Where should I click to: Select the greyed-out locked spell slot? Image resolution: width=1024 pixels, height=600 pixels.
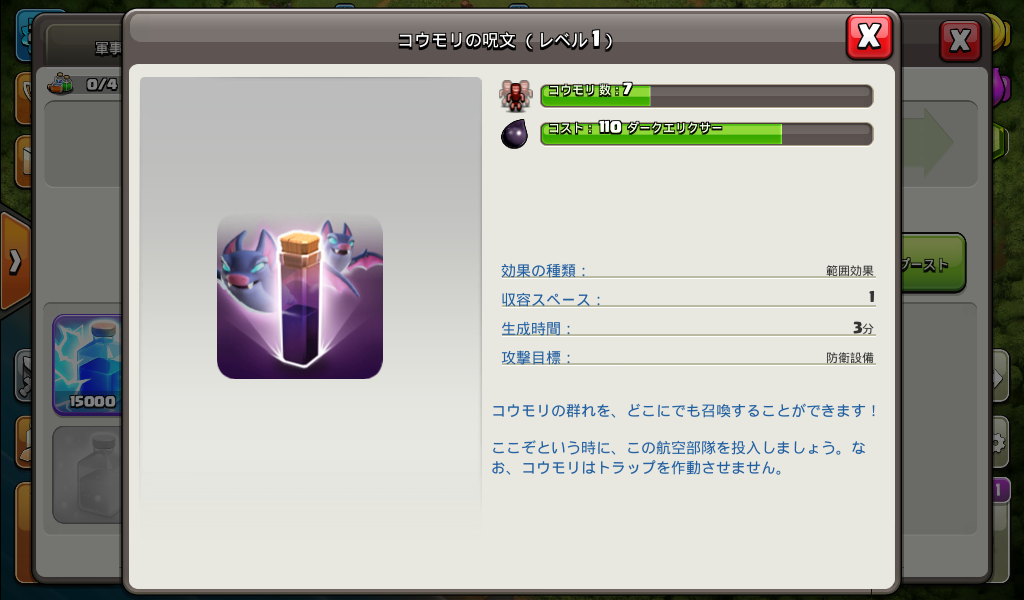88,475
